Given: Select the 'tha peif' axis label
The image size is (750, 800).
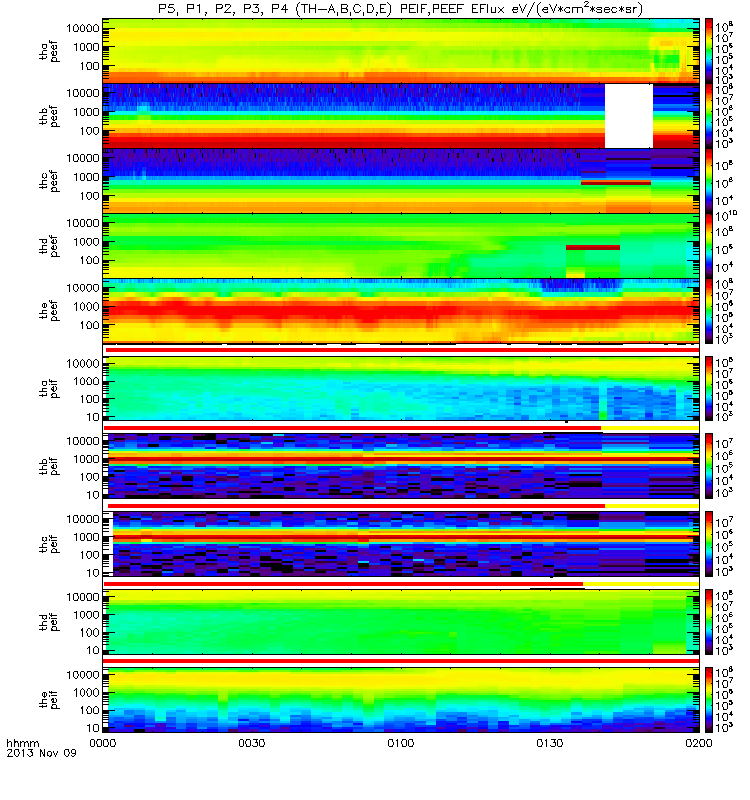Looking at the screenshot, I should coord(49,389).
